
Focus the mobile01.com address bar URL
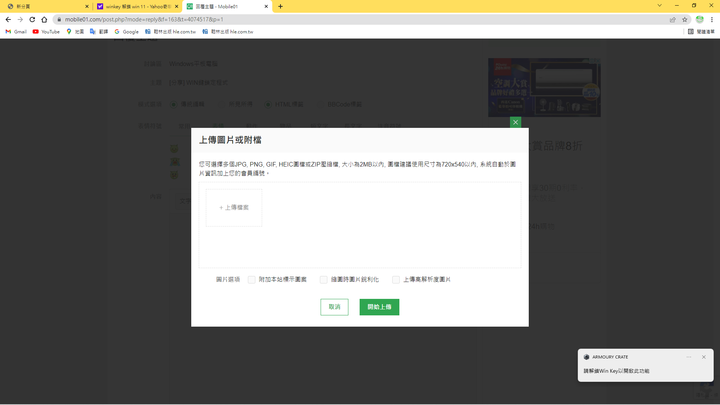coord(144,19)
